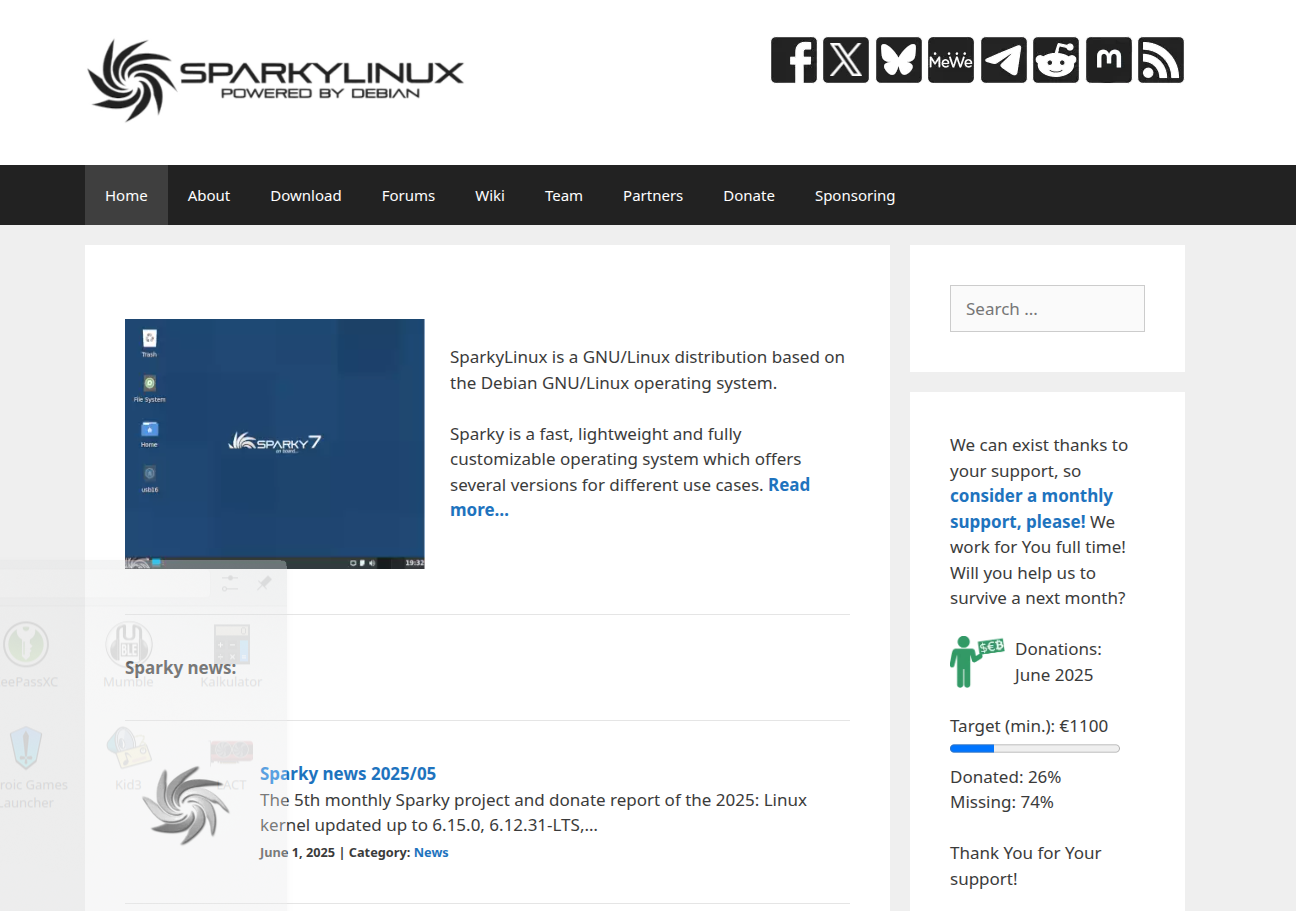Open the RSS feed icon
Image resolution: width=1296 pixels, height=911 pixels.
(1161, 60)
